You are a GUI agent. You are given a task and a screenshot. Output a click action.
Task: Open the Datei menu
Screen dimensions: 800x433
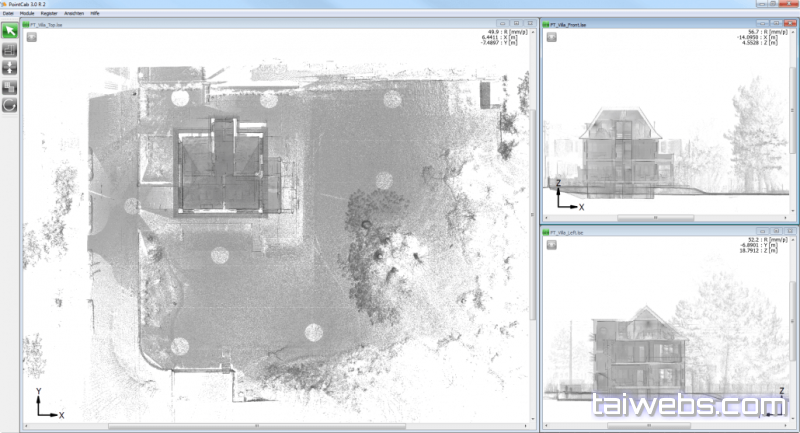[x=8, y=14]
